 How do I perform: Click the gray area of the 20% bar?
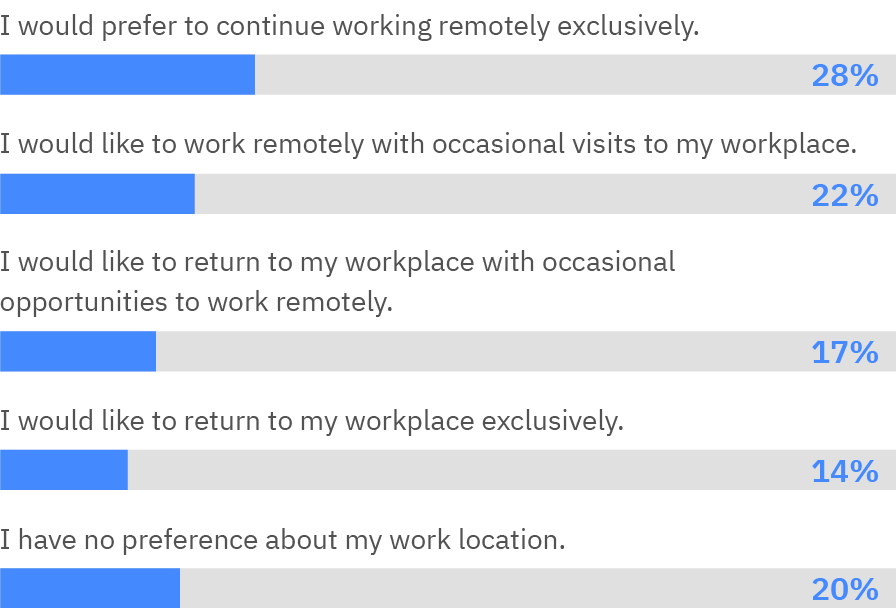point(490,588)
